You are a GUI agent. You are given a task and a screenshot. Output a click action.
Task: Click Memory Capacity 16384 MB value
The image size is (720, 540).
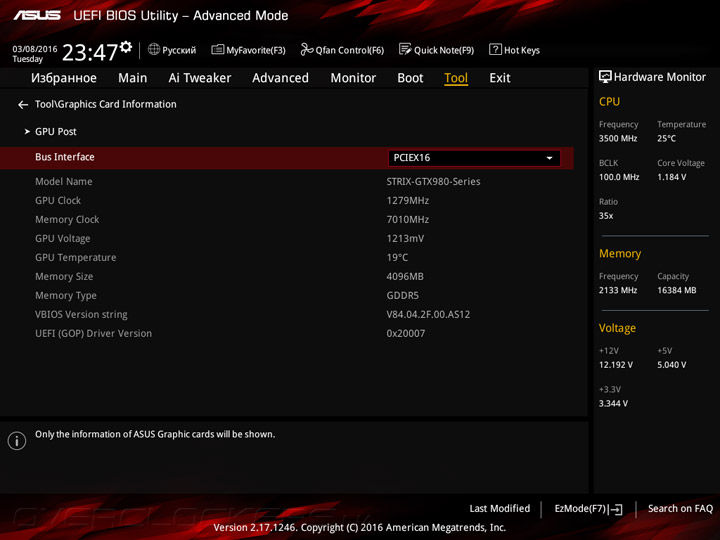pos(677,290)
